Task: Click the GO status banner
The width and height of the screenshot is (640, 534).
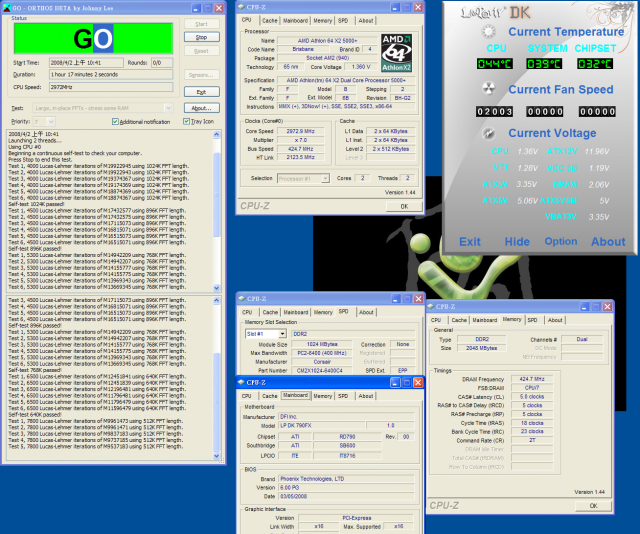Action: click(x=93, y=38)
